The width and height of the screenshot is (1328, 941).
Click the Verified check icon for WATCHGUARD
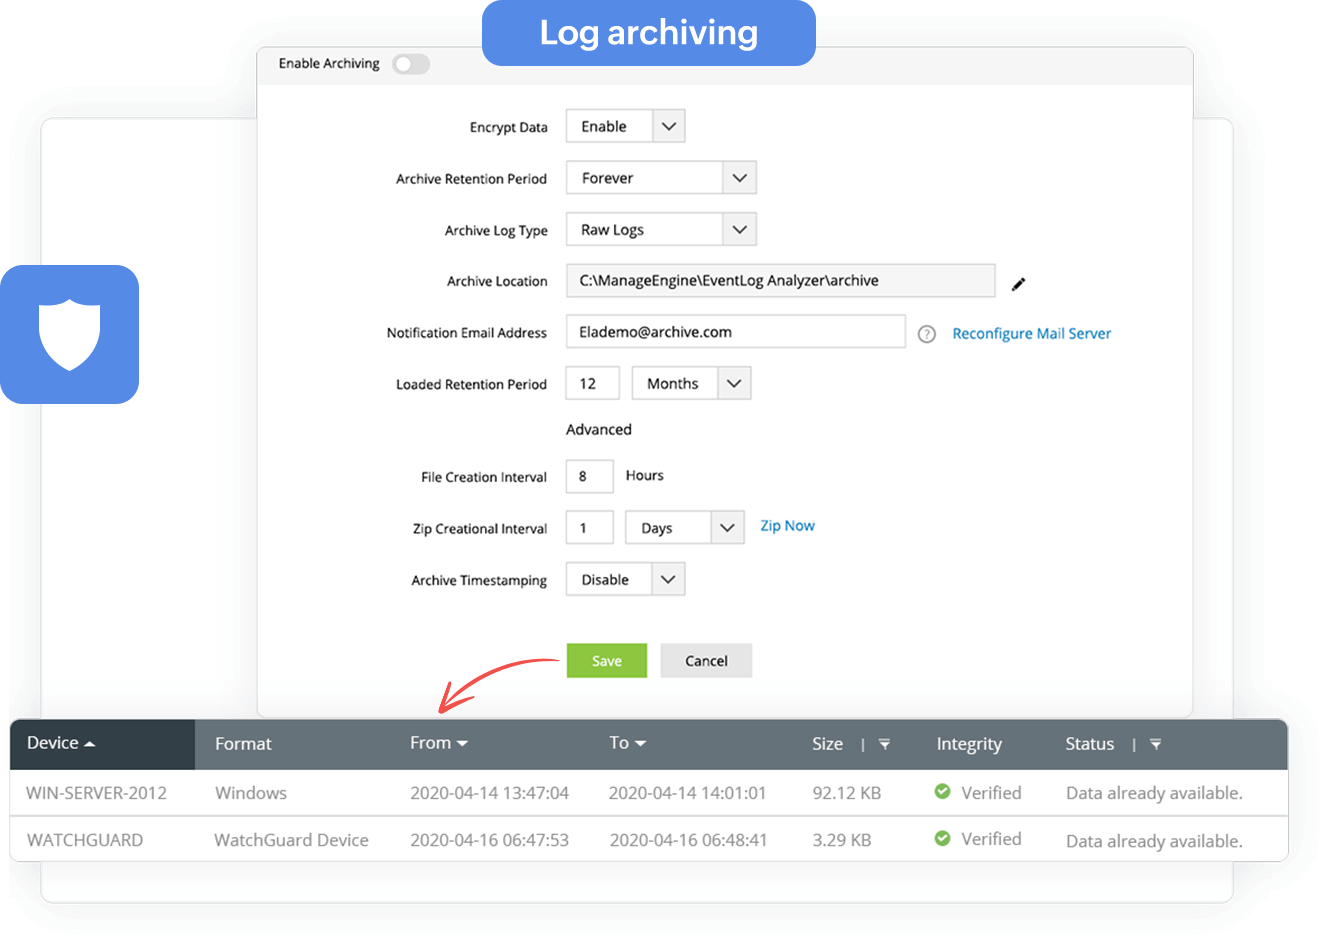(942, 838)
